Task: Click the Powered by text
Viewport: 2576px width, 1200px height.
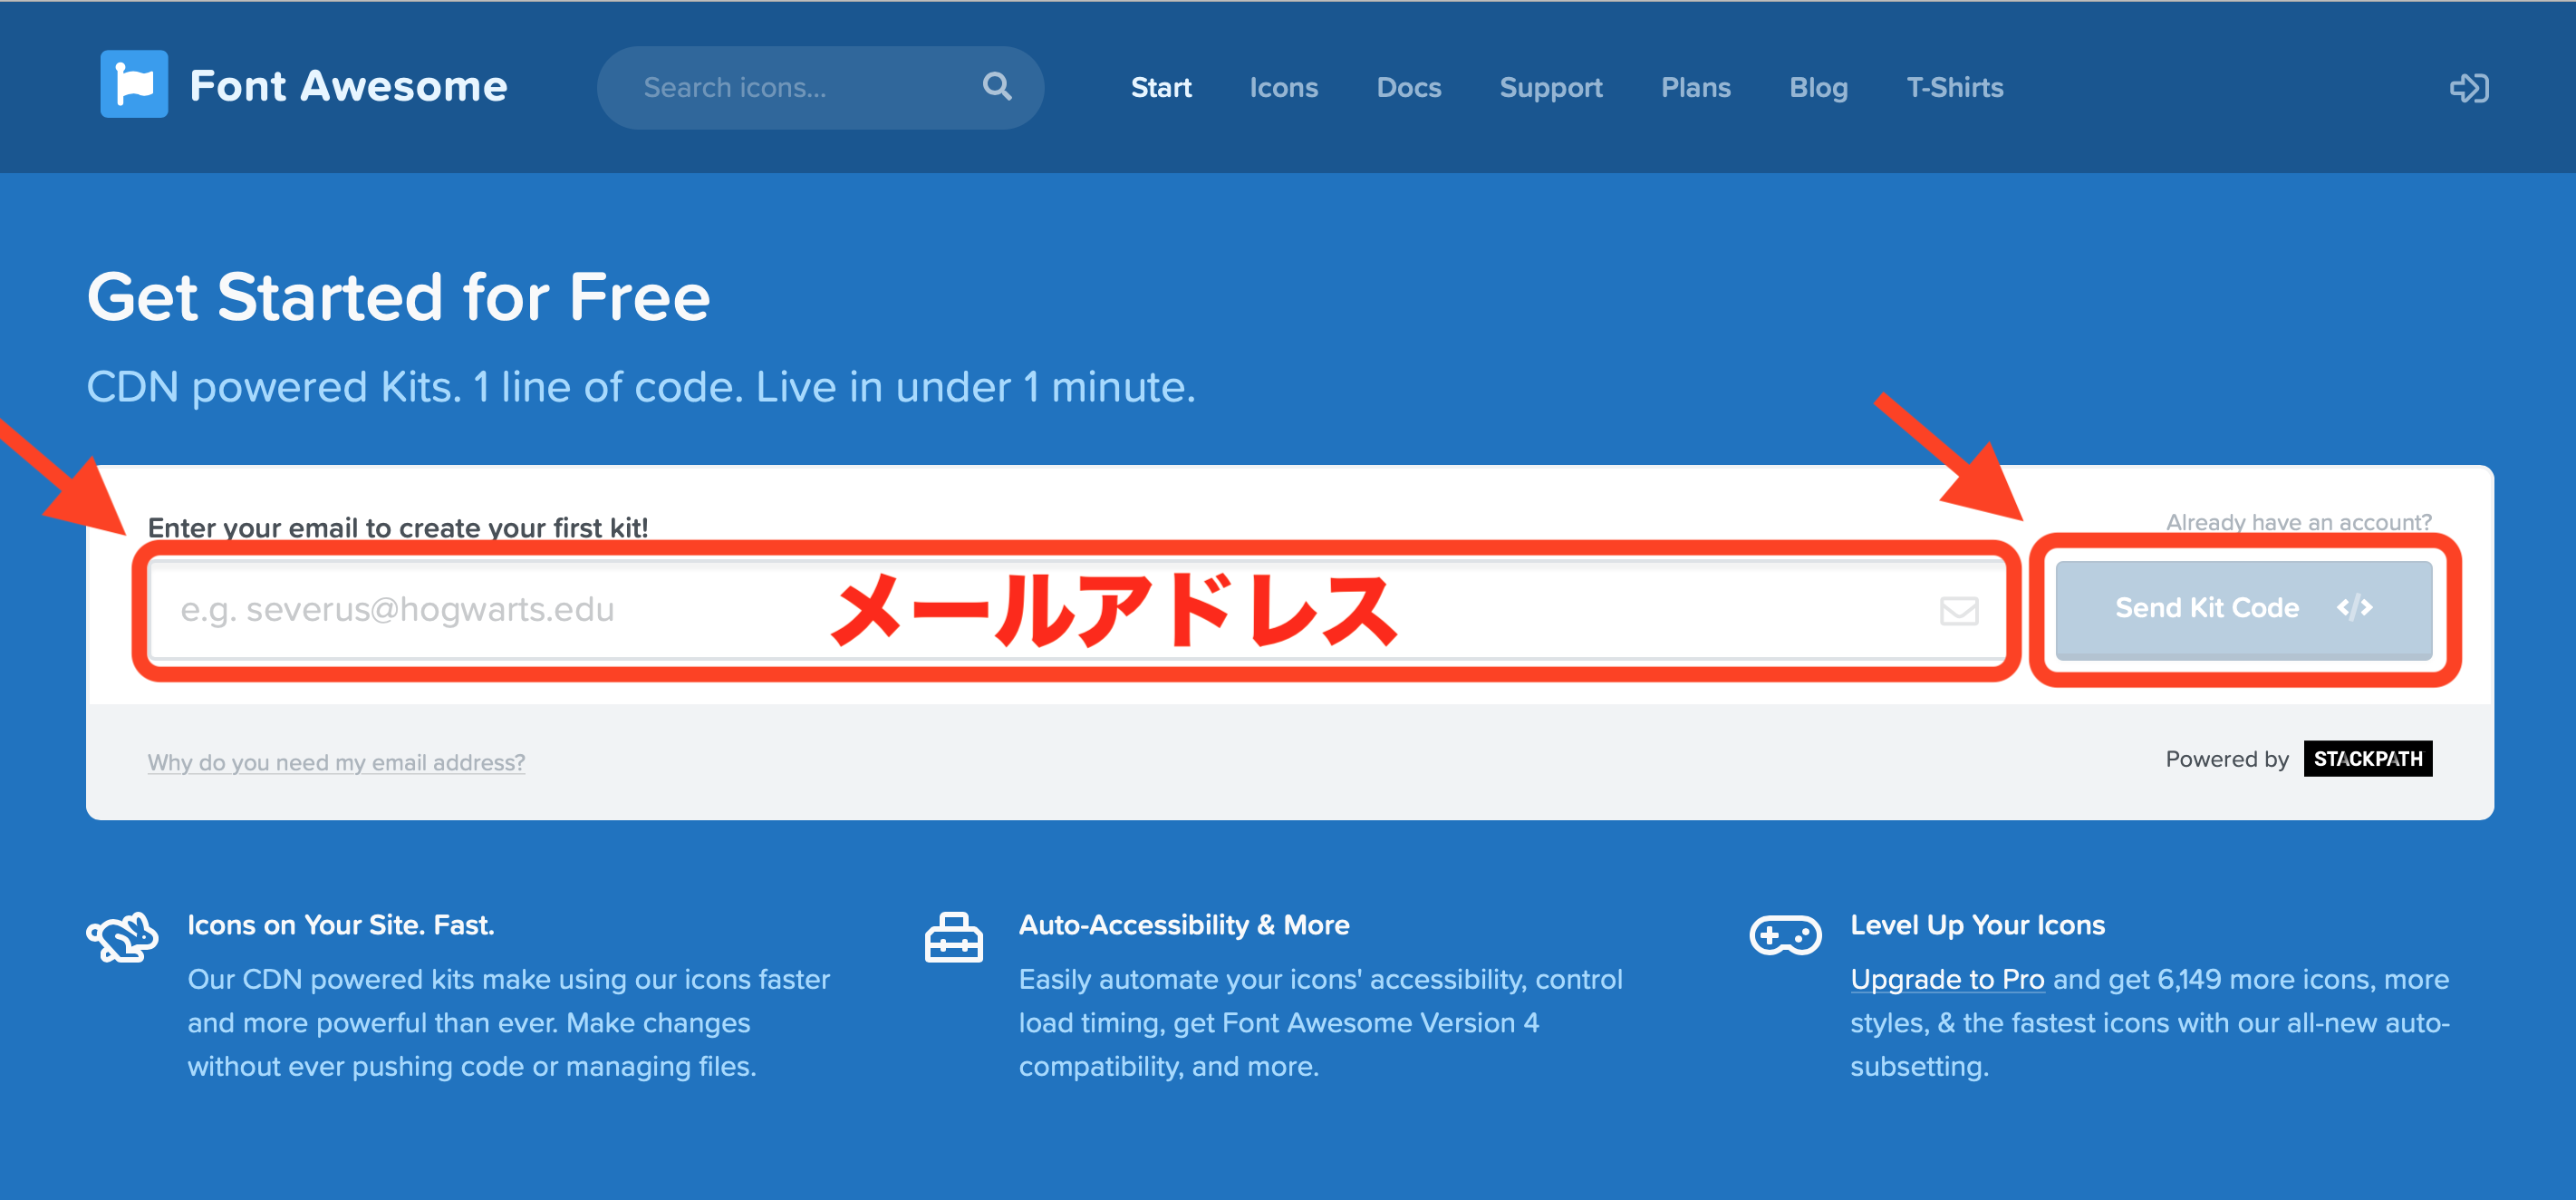Action: [x=2226, y=759]
